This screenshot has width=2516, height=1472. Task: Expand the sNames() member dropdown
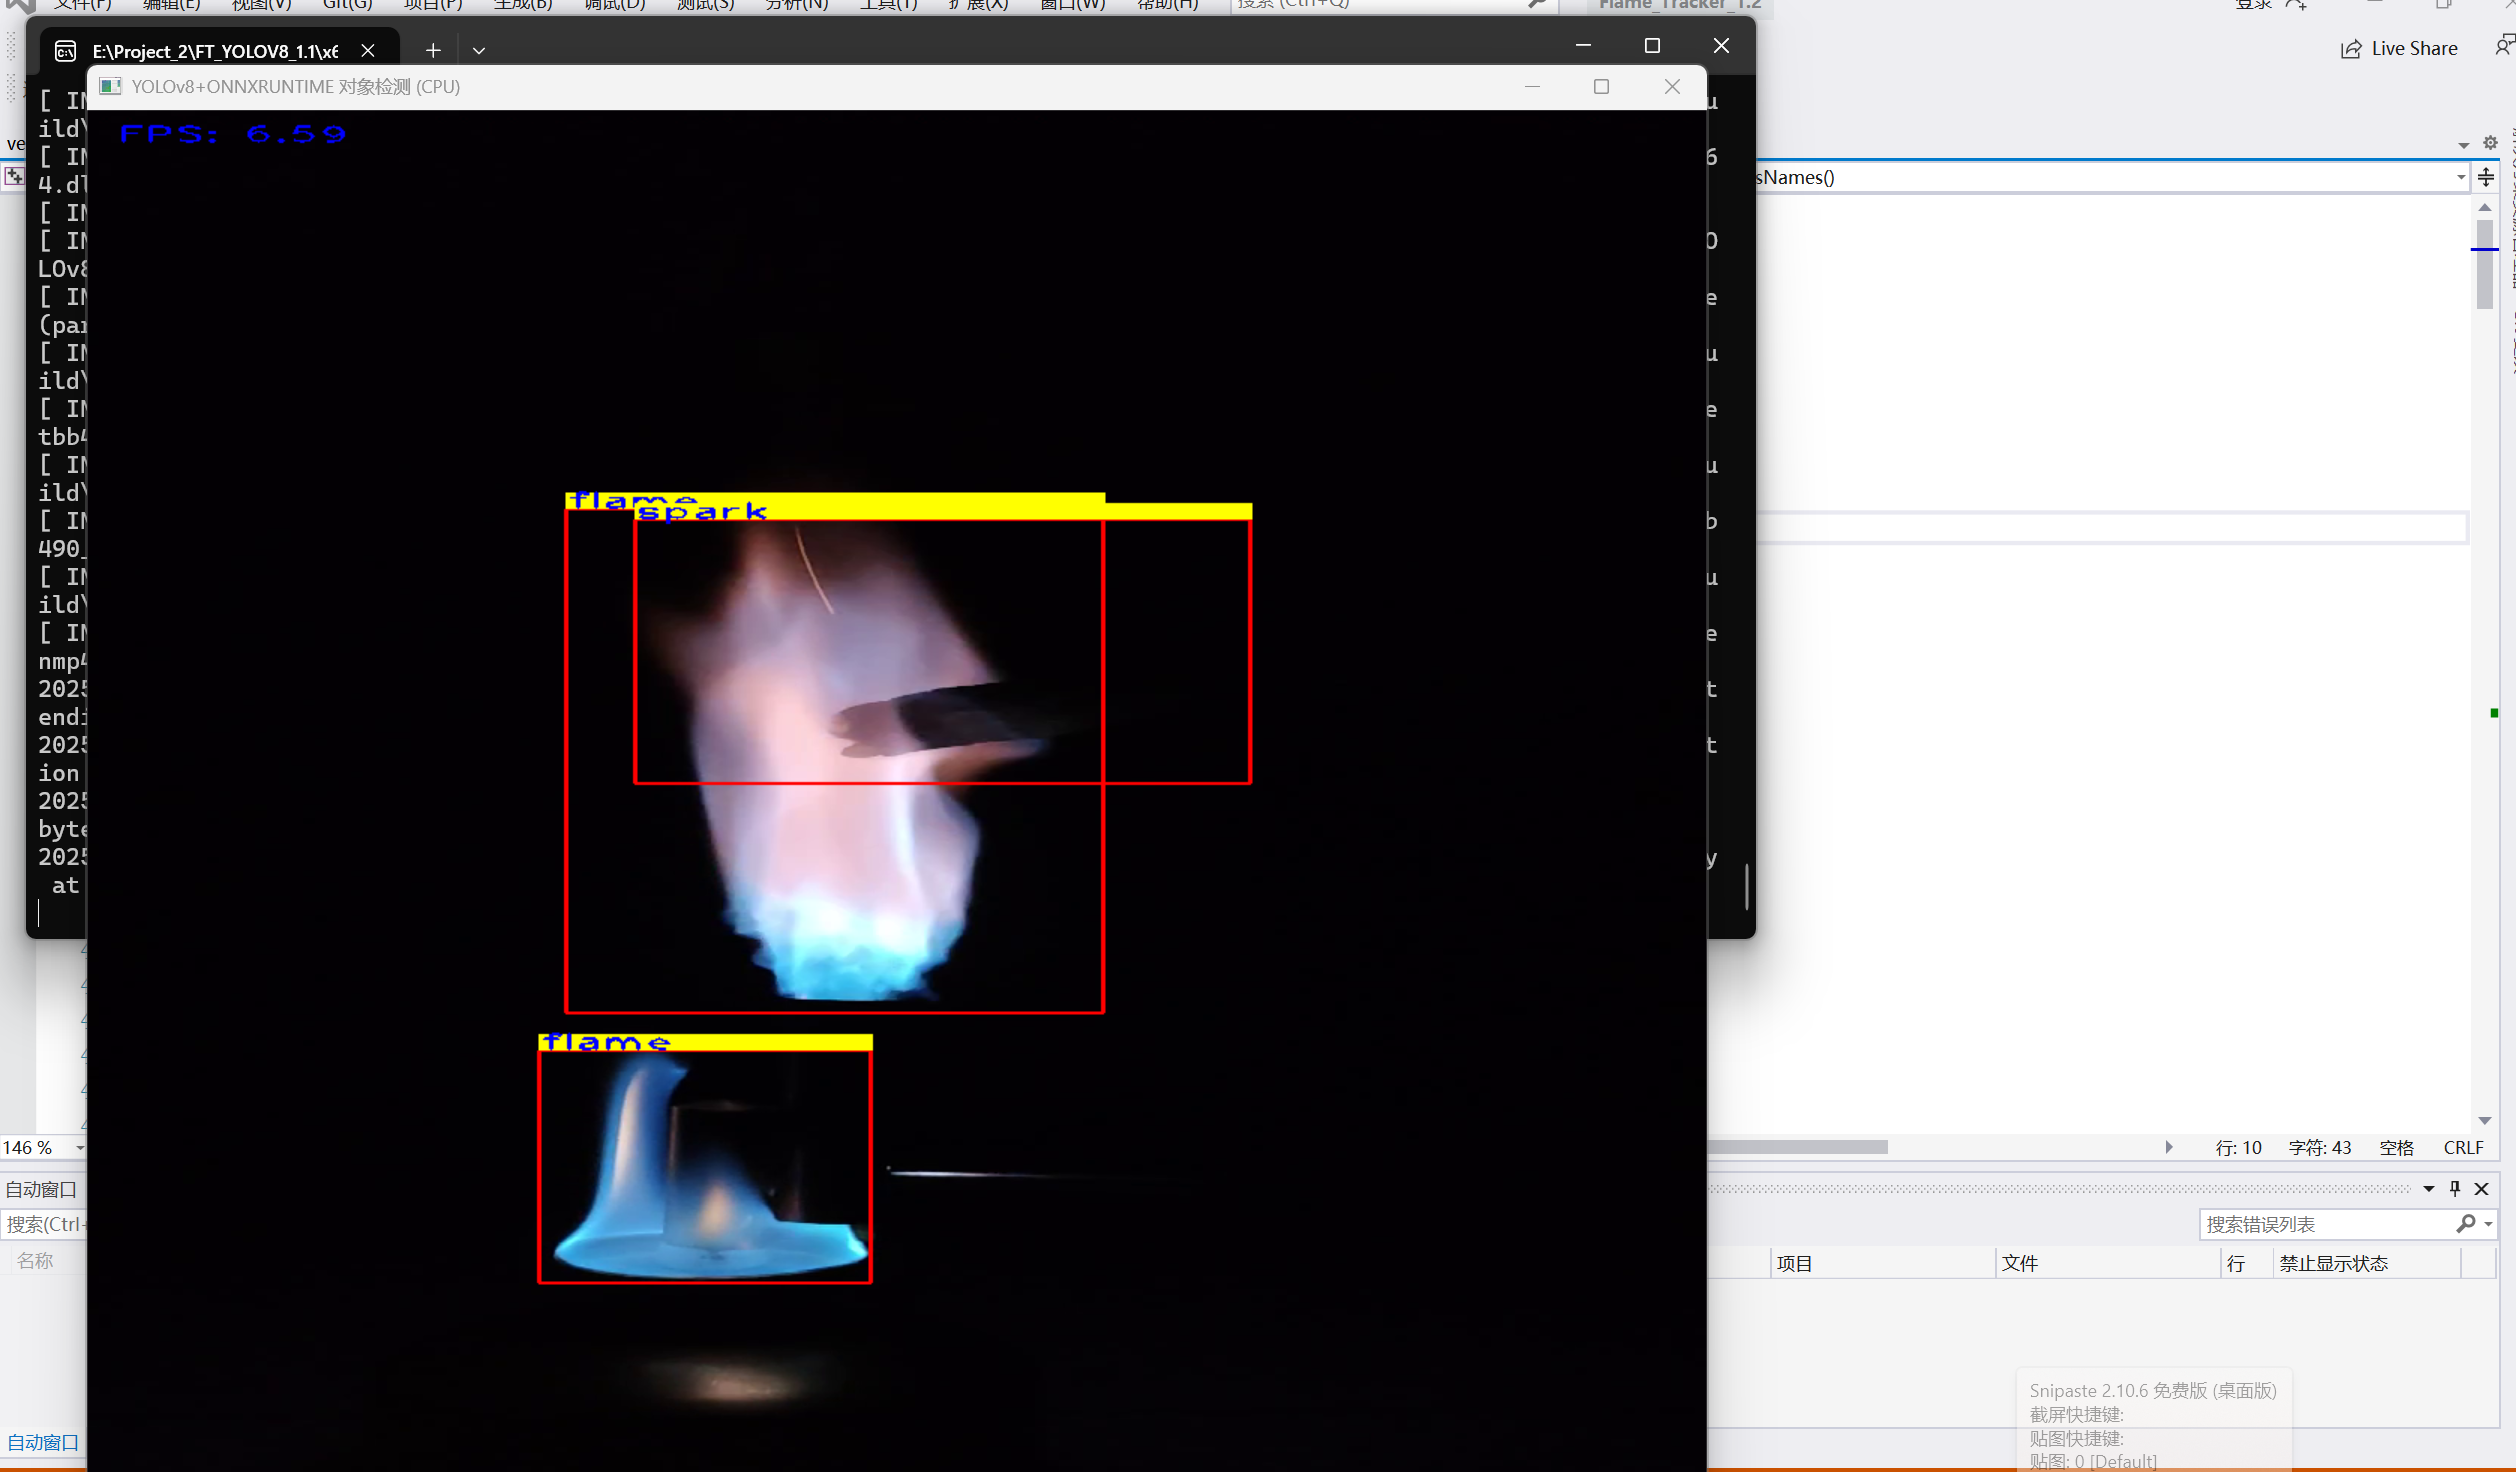[x=2460, y=178]
